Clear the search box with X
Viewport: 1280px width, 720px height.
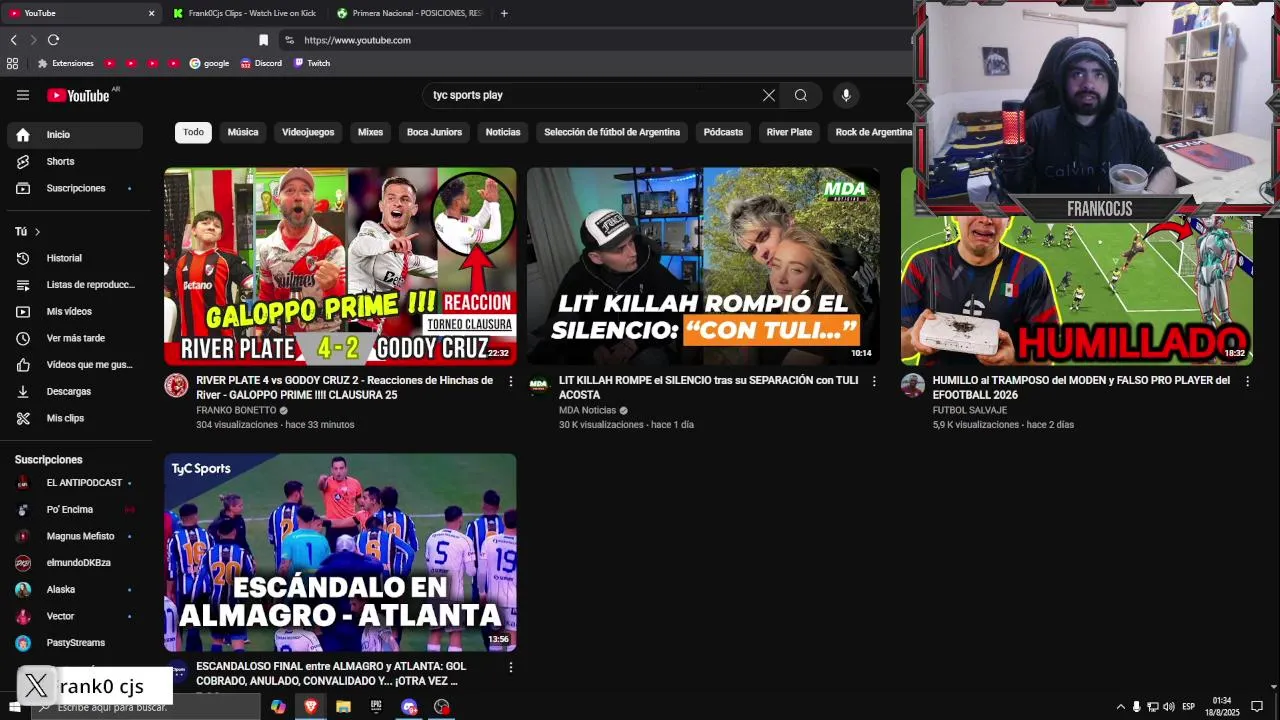pyautogui.click(x=768, y=95)
